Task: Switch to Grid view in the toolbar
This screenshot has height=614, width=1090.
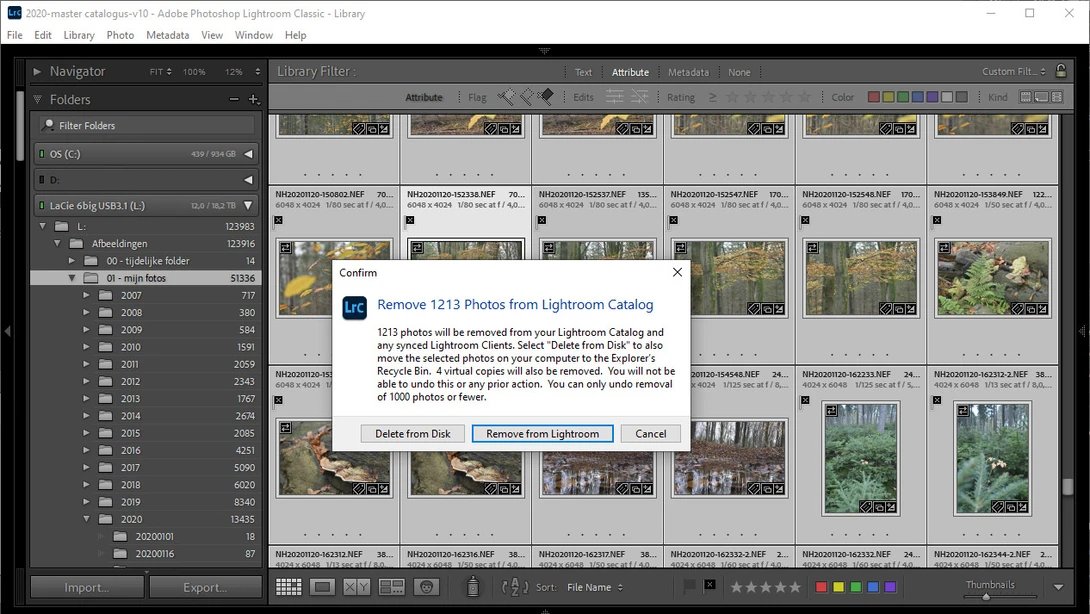Action: pos(288,587)
